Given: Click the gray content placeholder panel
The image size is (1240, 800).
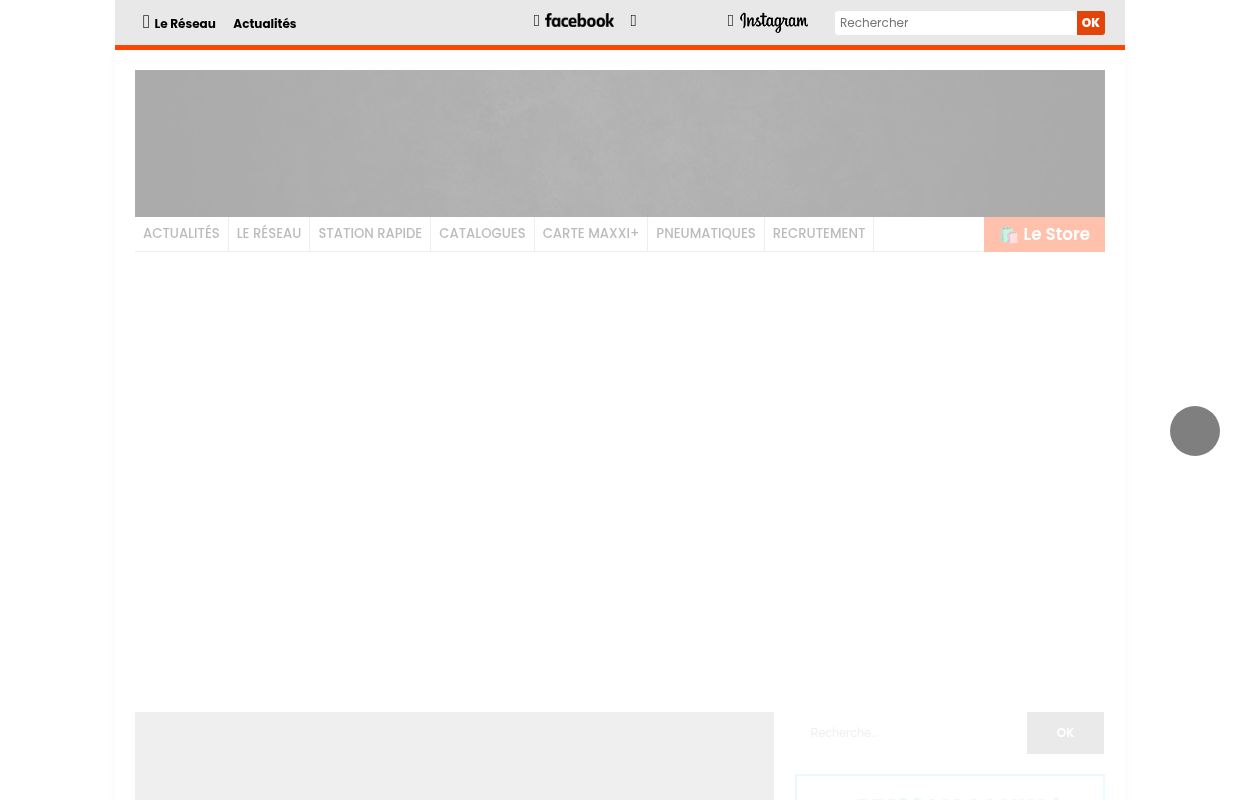Looking at the screenshot, I should click(454, 756).
